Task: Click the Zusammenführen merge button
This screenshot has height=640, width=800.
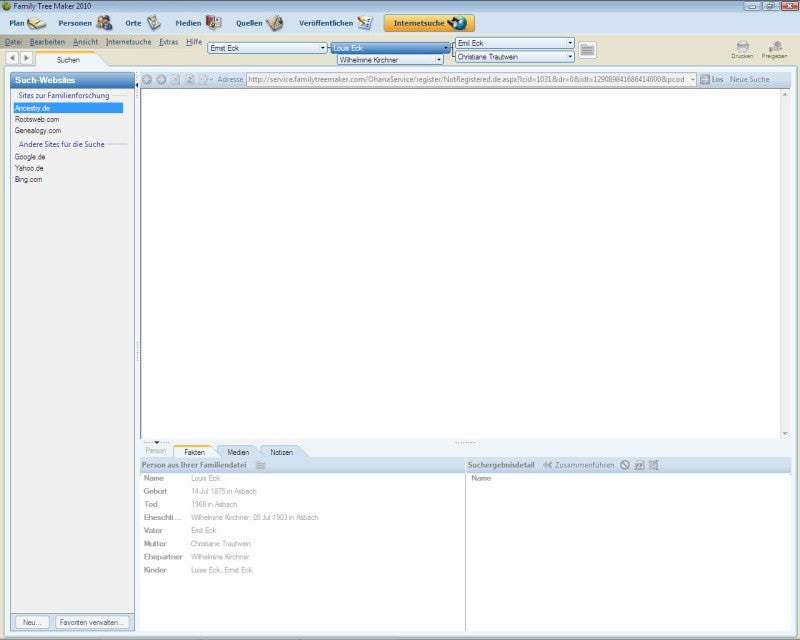Action: (x=579, y=465)
